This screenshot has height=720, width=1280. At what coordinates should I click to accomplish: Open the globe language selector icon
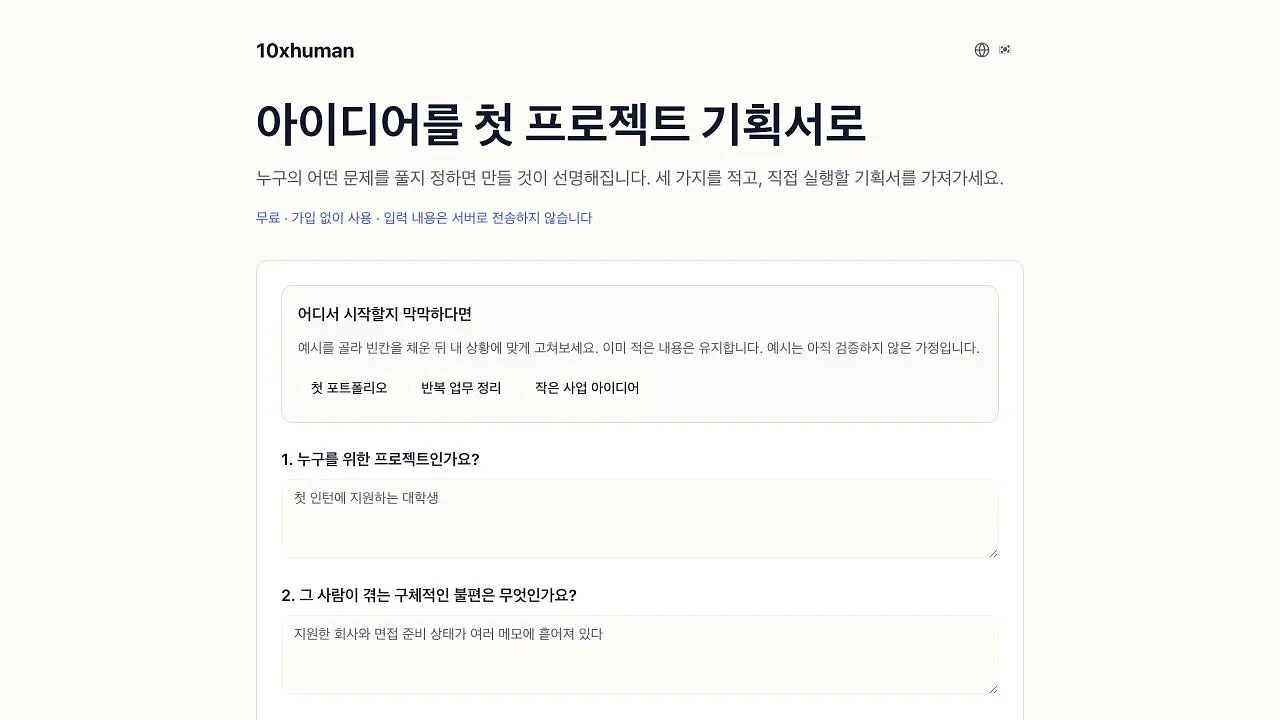pos(982,50)
